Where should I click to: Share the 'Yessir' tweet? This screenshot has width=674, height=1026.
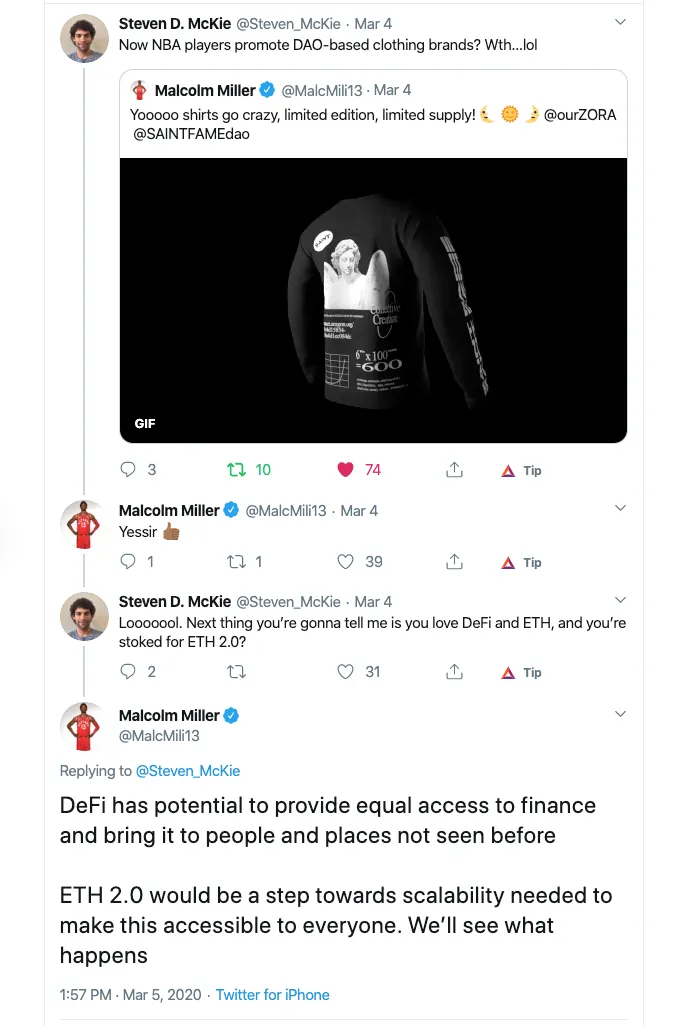(454, 561)
